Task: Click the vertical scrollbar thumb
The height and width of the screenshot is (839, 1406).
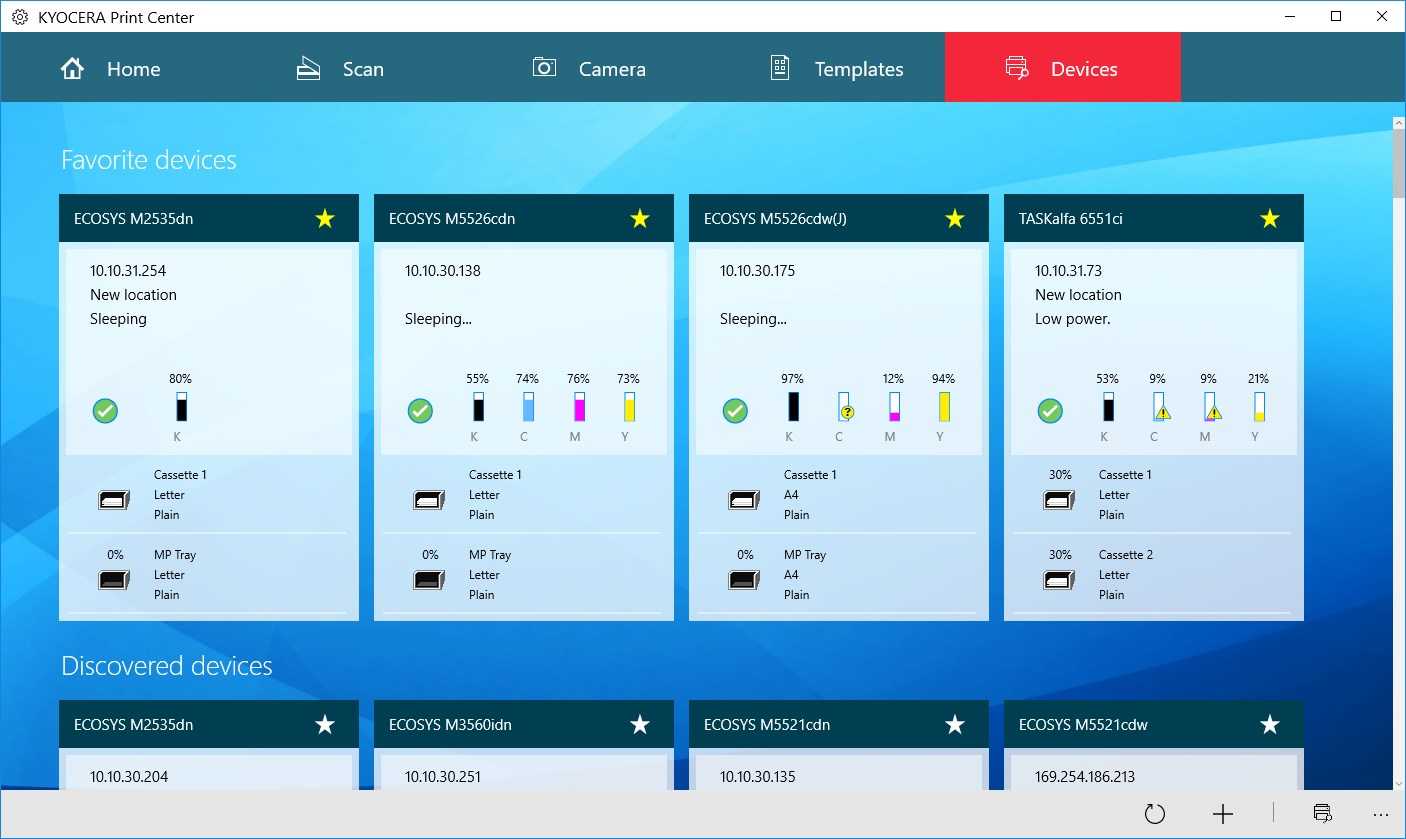Action: [1398, 162]
